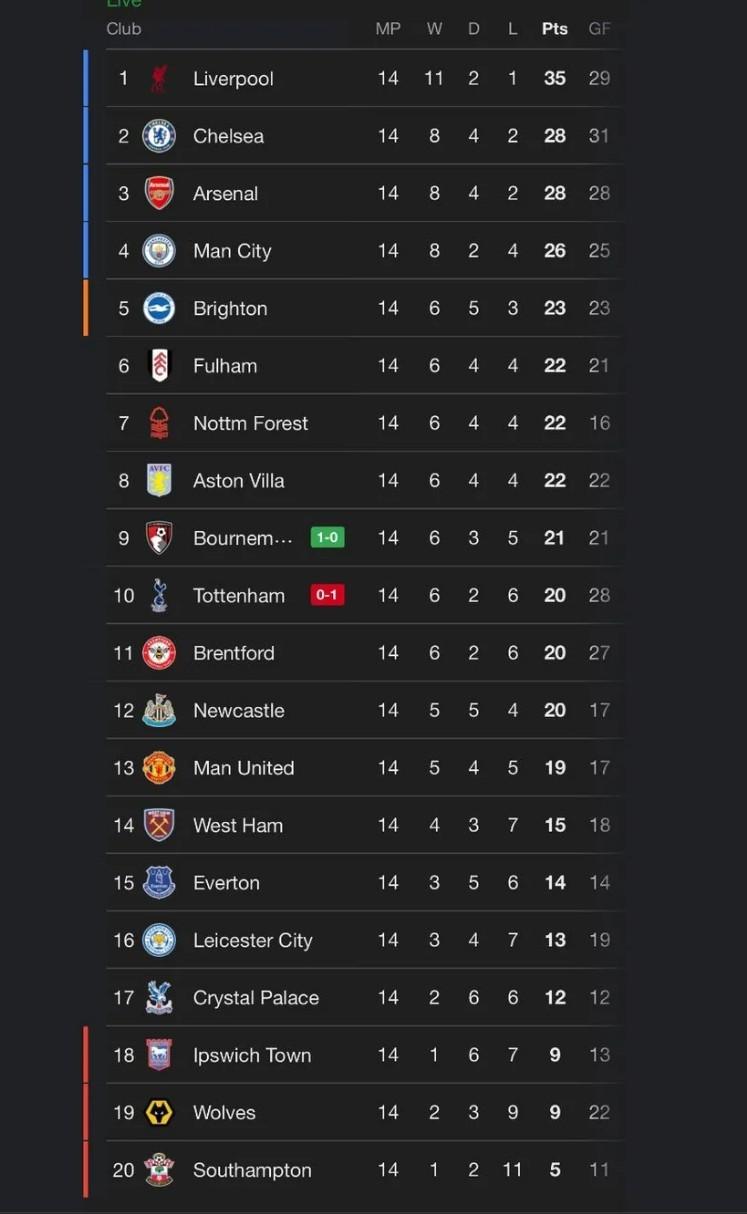
Task: Select the Aston Villa team name
Action: tap(238, 481)
